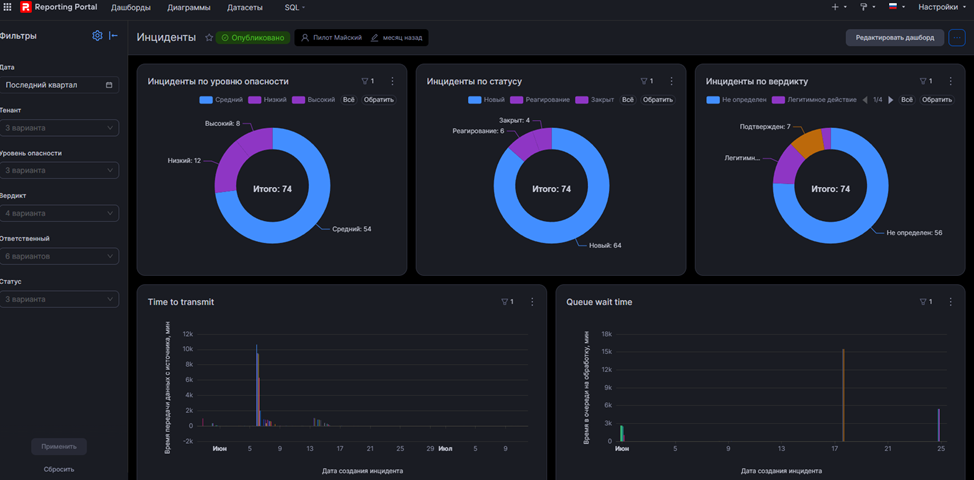
Task: Open the language flag dropdown
Action: pyautogui.click(x=896, y=7)
